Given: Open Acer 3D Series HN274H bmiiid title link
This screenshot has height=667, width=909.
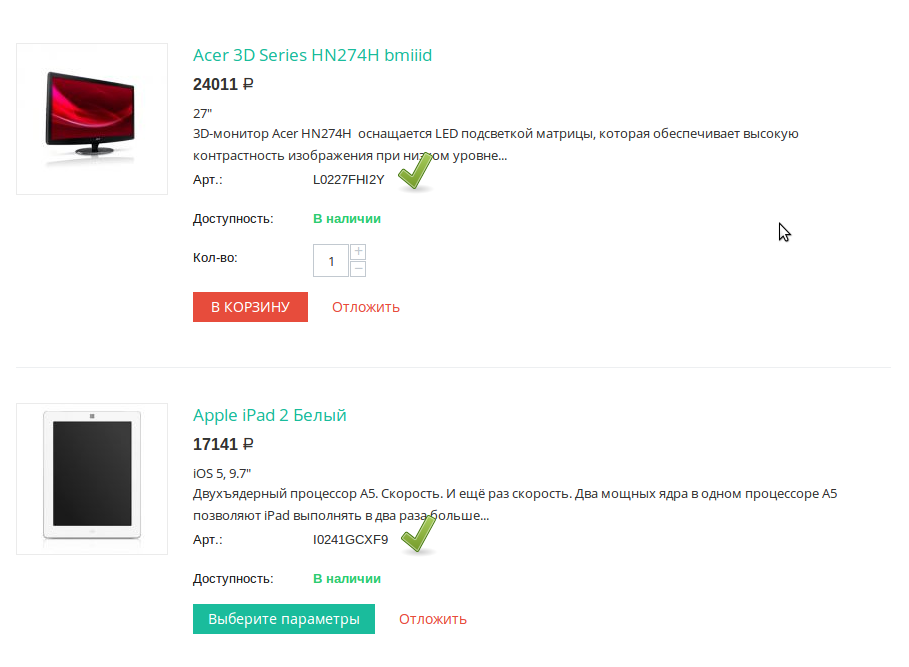Looking at the screenshot, I should pyautogui.click(x=312, y=55).
